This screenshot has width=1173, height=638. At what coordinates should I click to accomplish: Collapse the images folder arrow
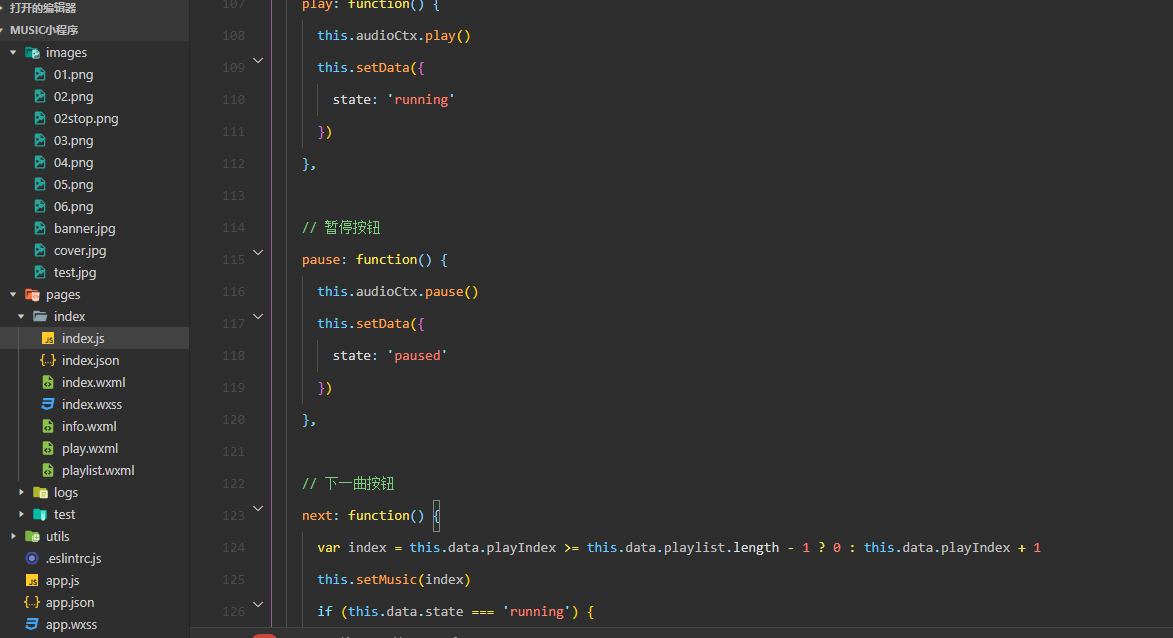pyautogui.click(x=13, y=52)
